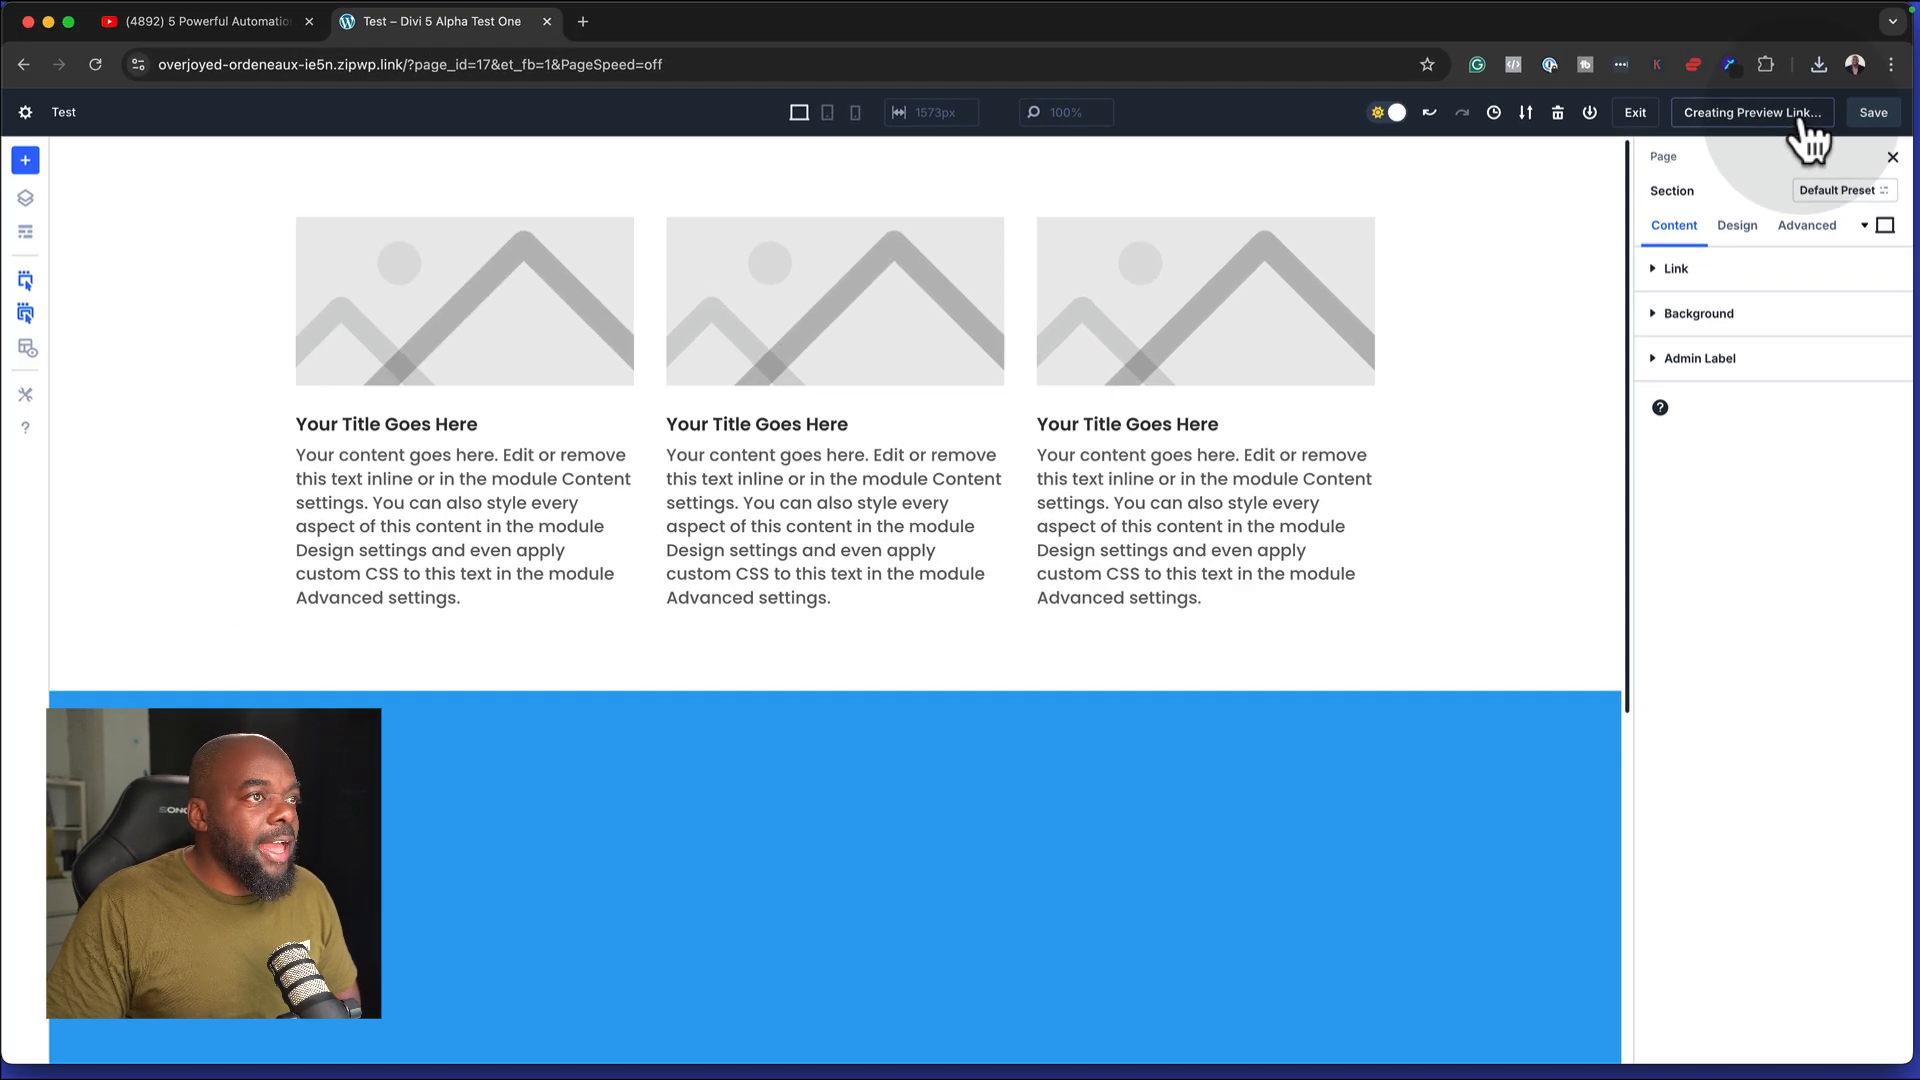Viewport: 1920px width, 1080px height.
Task: Select the desktop view toggle
Action: (x=799, y=112)
